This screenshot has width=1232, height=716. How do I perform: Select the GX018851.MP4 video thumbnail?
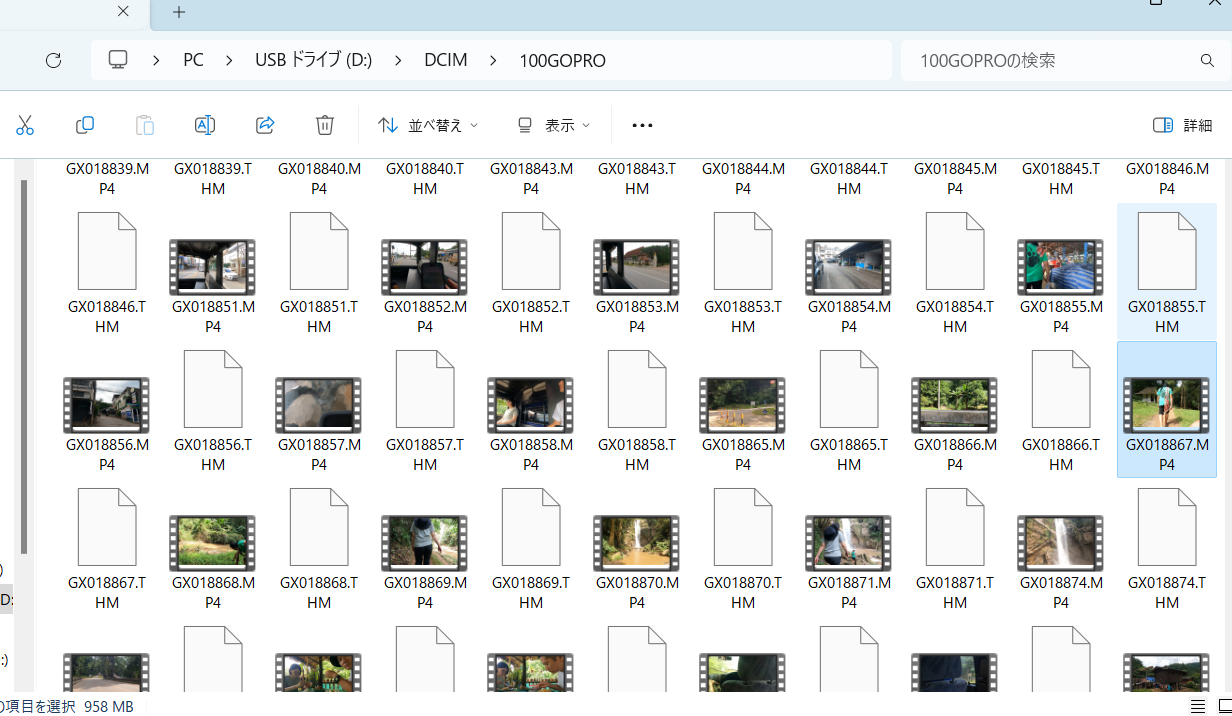[213, 266]
